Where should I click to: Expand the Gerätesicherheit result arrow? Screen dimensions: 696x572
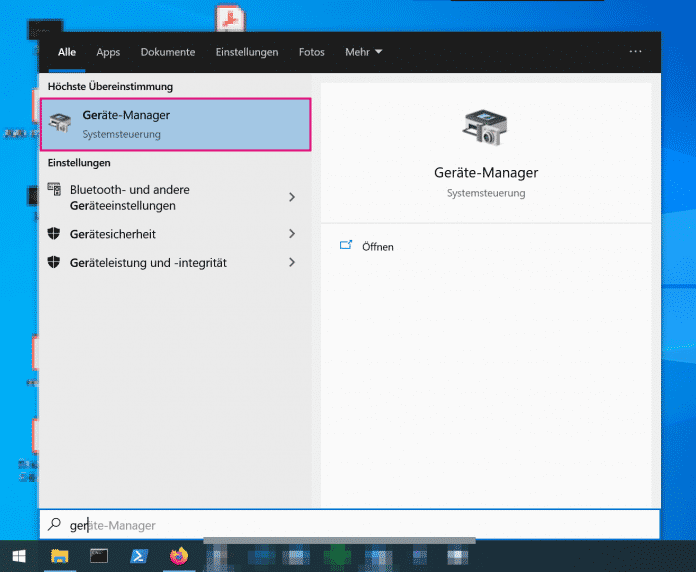coord(292,234)
